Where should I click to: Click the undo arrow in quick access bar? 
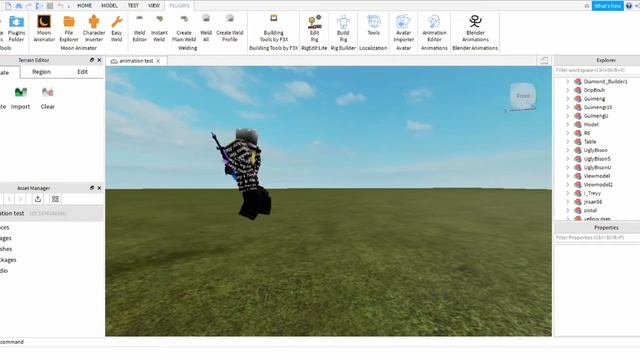(x=60, y=6)
